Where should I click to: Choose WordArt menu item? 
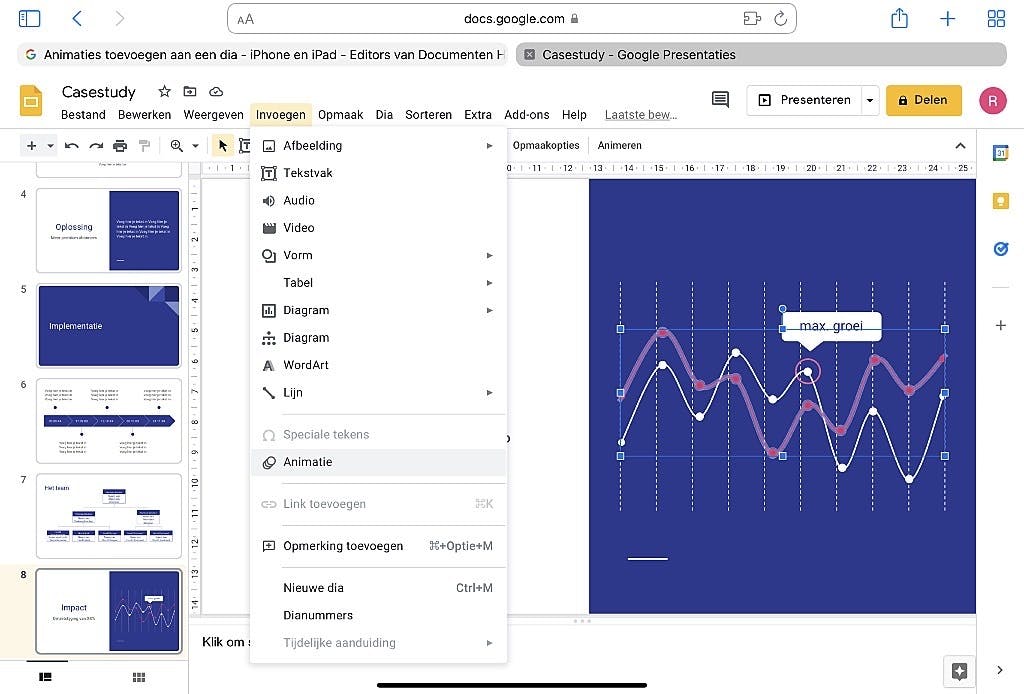[378, 365]
